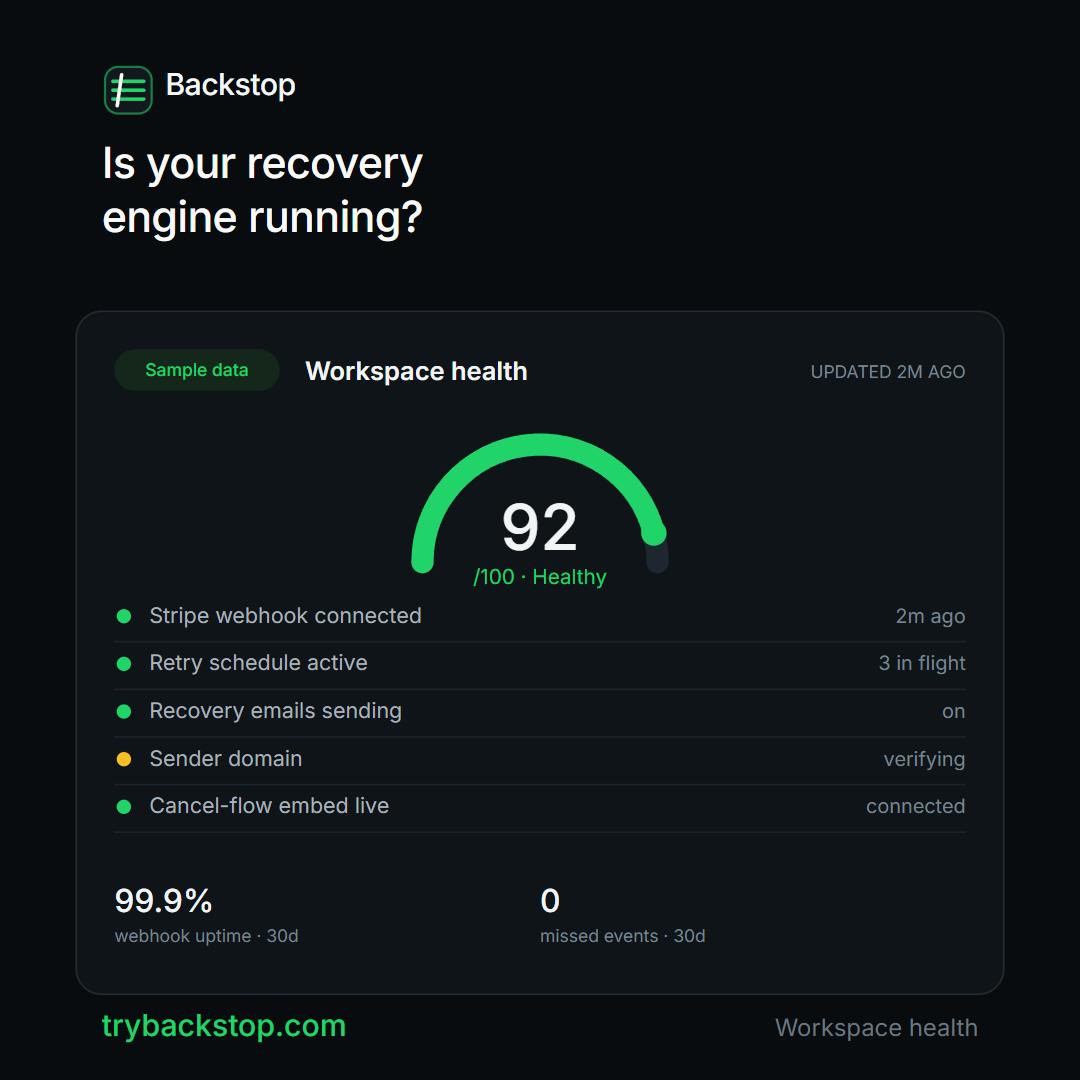
Task: Click green status dot for Recovery emails
Action: pyautogui.click(x=124, y=711)
